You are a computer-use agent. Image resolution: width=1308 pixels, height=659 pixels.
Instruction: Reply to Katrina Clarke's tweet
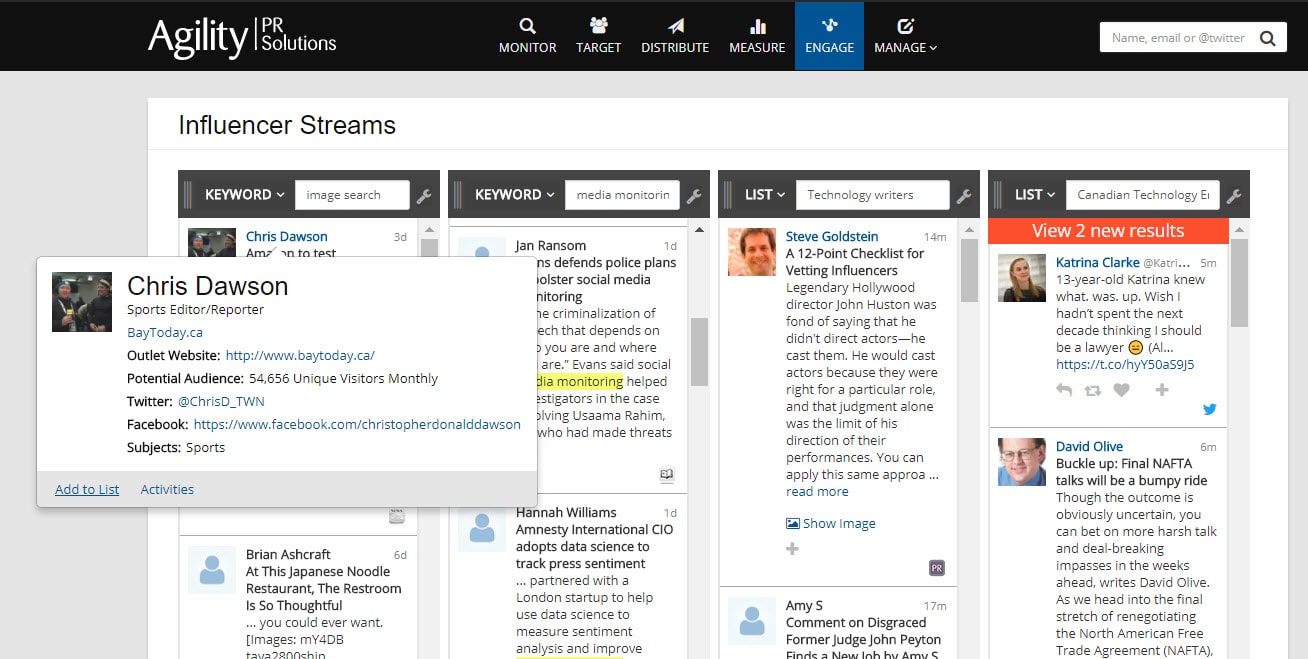coord(1064,390)
